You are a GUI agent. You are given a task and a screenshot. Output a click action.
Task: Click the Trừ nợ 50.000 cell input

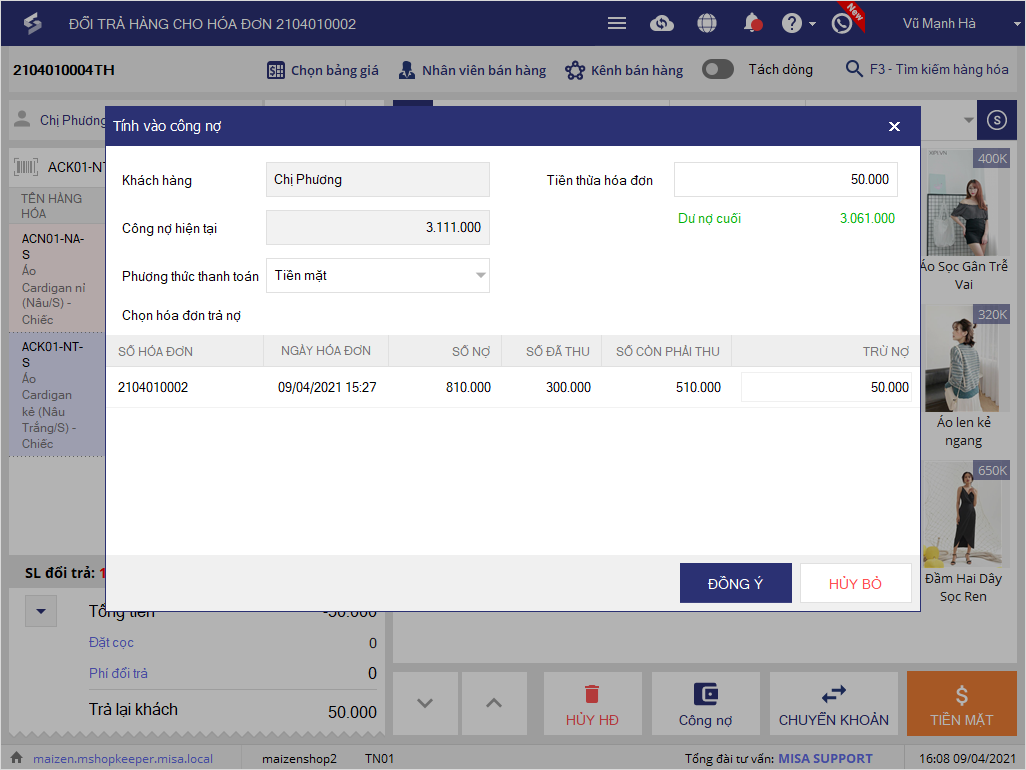pos(826,387)
